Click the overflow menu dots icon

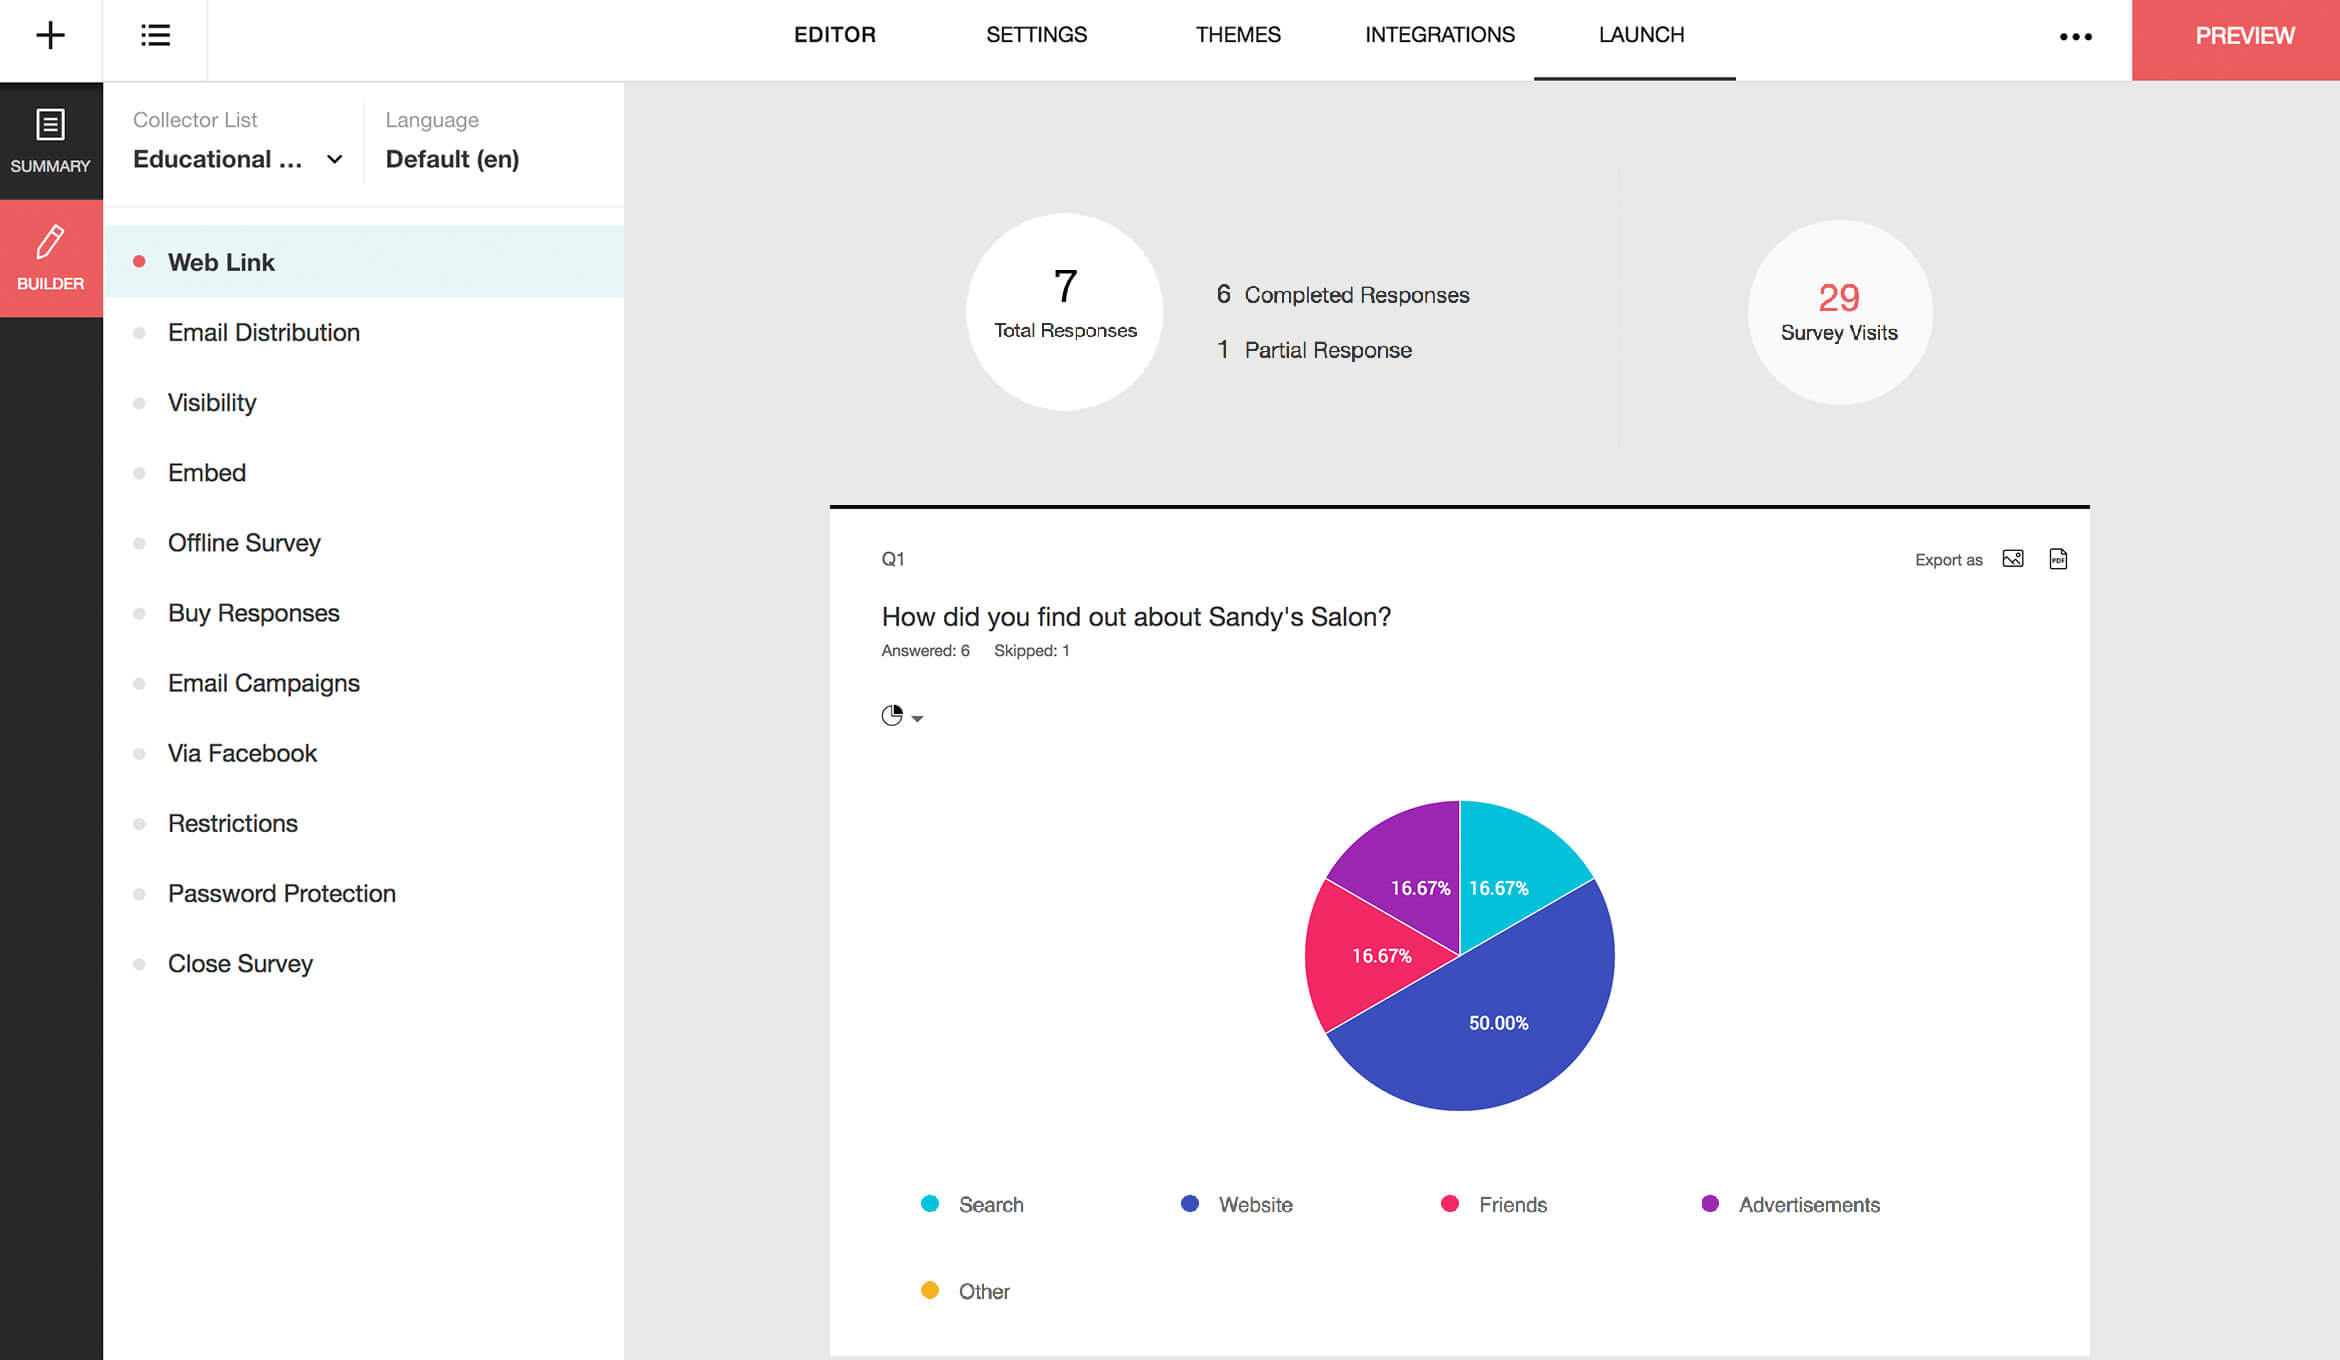(2076, 36)
